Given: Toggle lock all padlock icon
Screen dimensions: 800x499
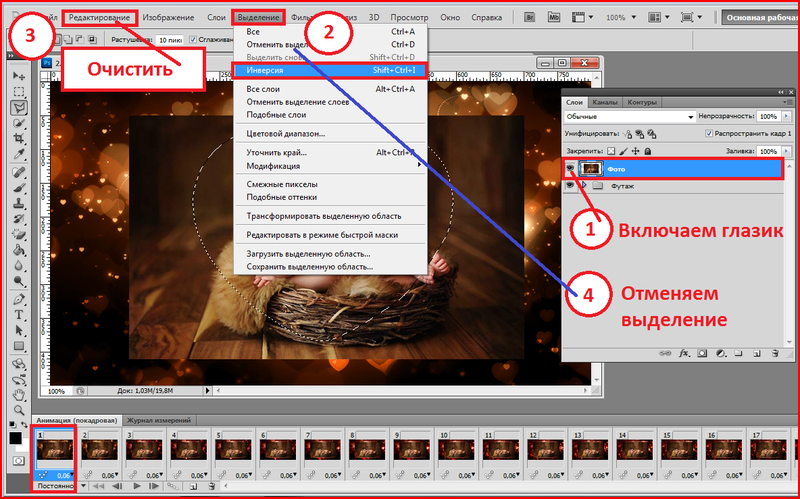Looking at the screenshot, I should coord(648,151).
